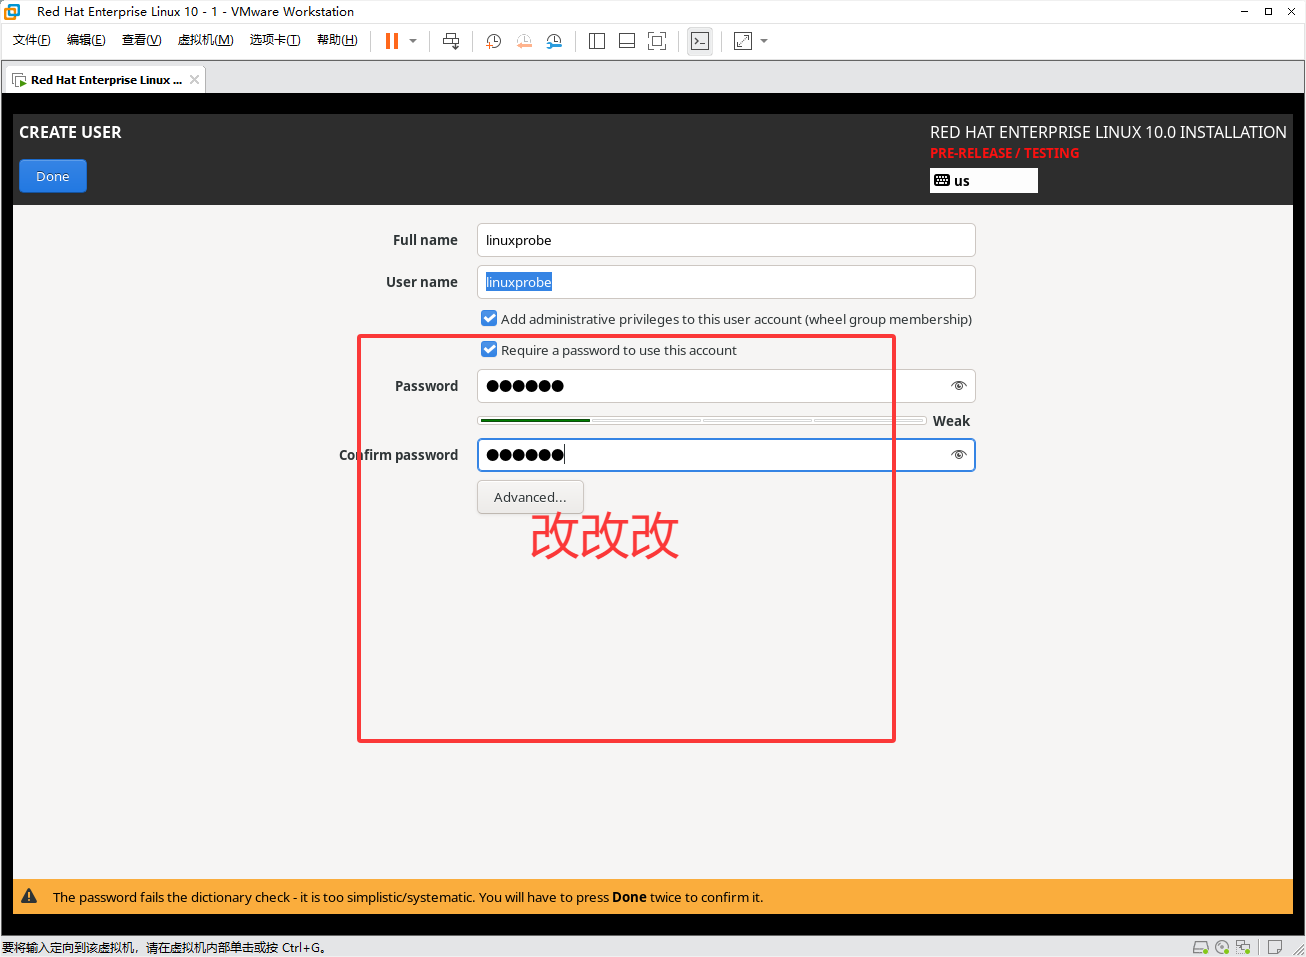Click the keyboard icon beside us layout
Image resolution: width=1306 pixels, height=957 pixels.
pyautogui.click(x=942, y=180)
